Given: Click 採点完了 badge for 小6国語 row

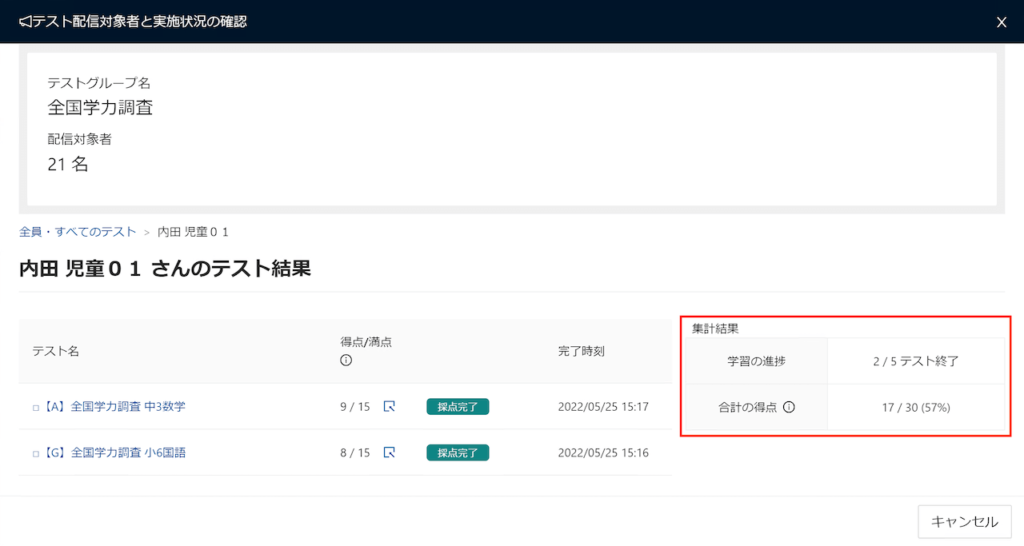Looking at the screenshot, I should tap(458, 453).
